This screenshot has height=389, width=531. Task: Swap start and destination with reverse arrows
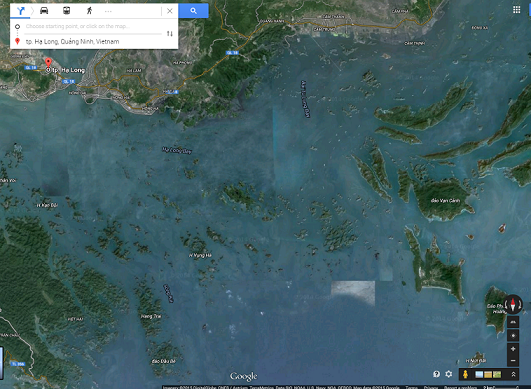point(170,34)
